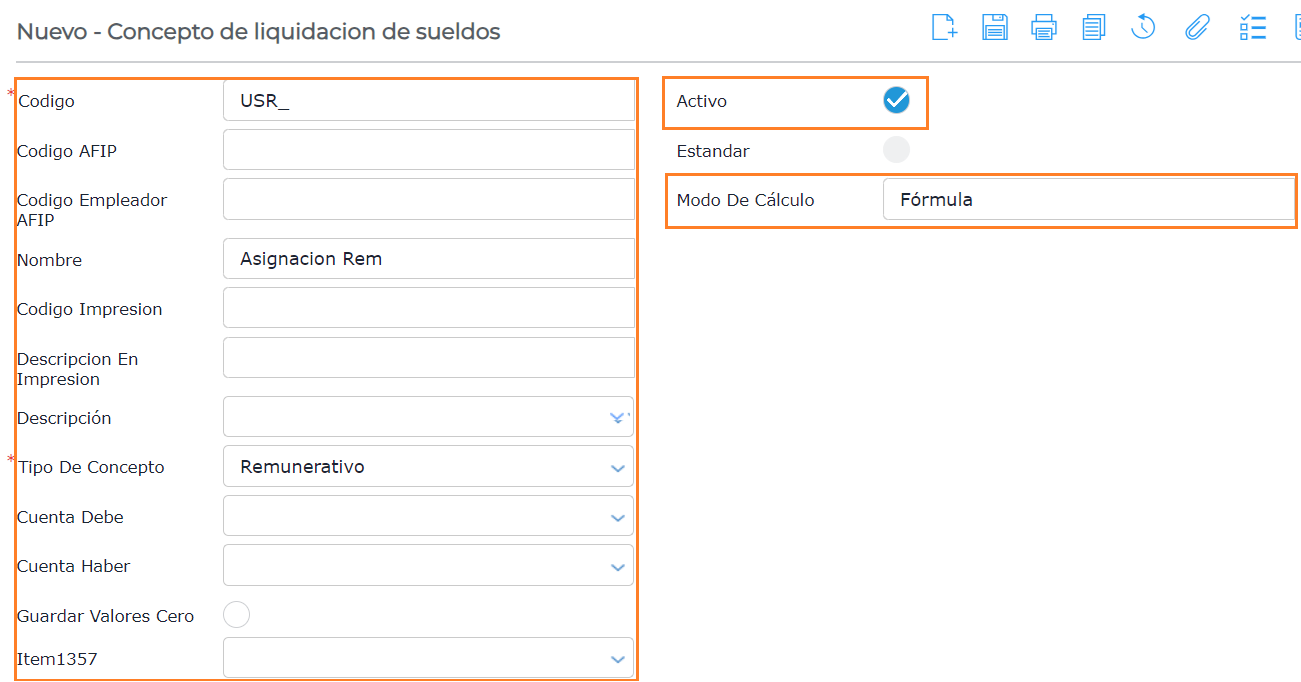Click the checklist icon in toolbar
The width and height of the screenshot is (1301, 682).
[x=1252, y=28]
